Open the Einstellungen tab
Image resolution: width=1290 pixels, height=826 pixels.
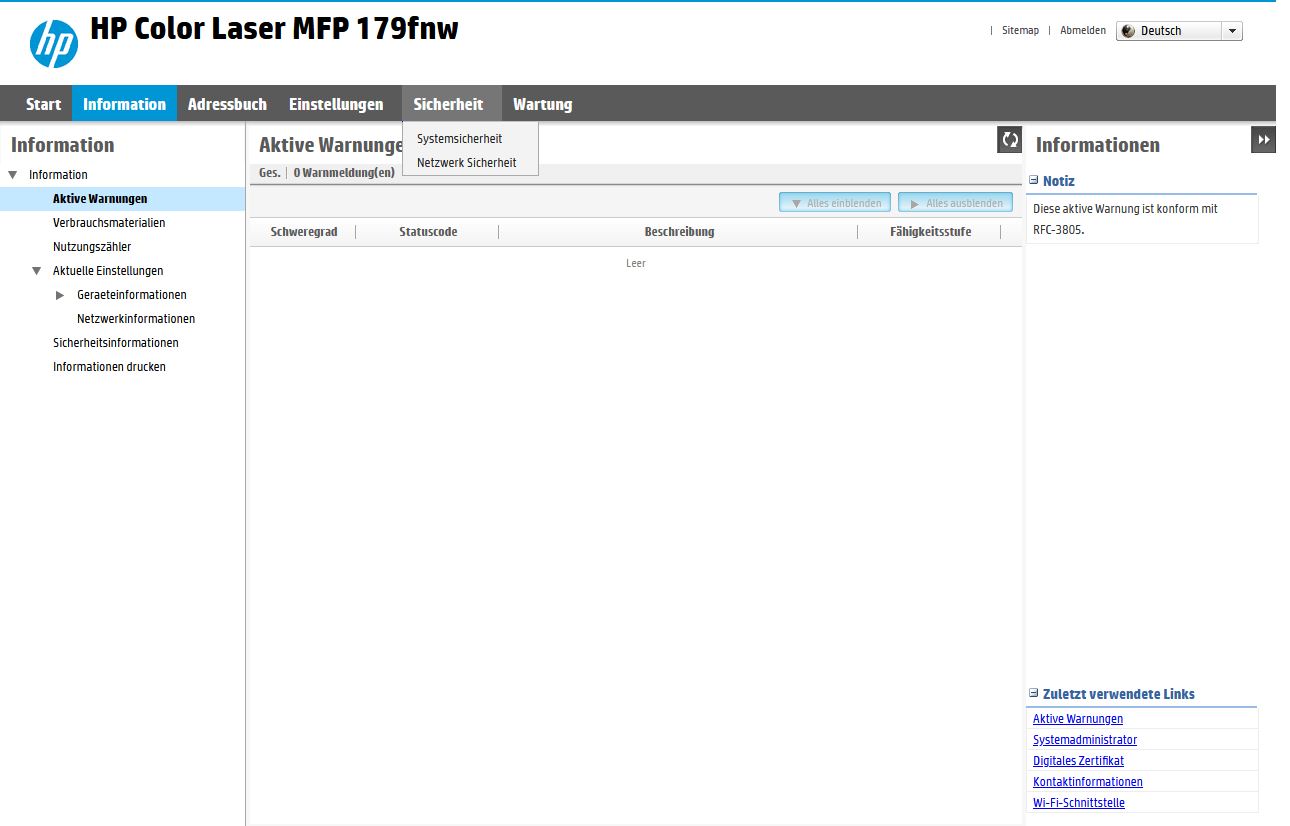pyautogui.click(x=336, y=104)
